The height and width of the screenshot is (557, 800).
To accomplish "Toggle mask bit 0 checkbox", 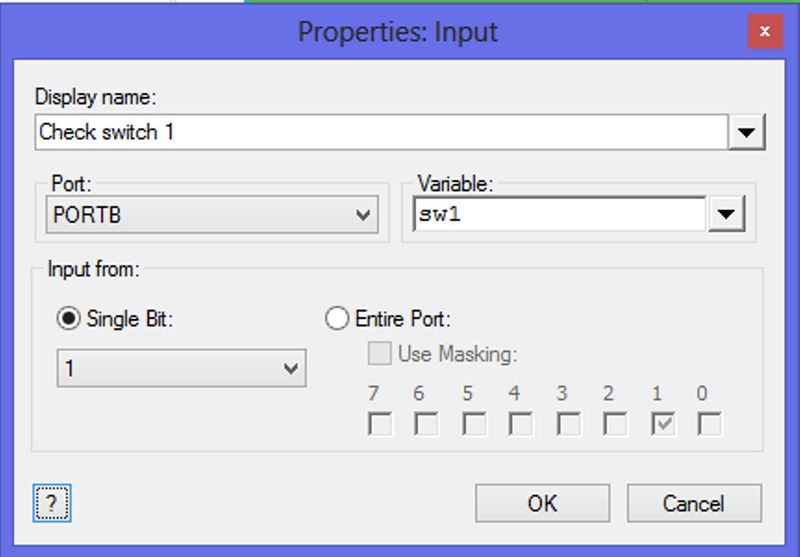I will pyautogui.click(x=710, y=424).
